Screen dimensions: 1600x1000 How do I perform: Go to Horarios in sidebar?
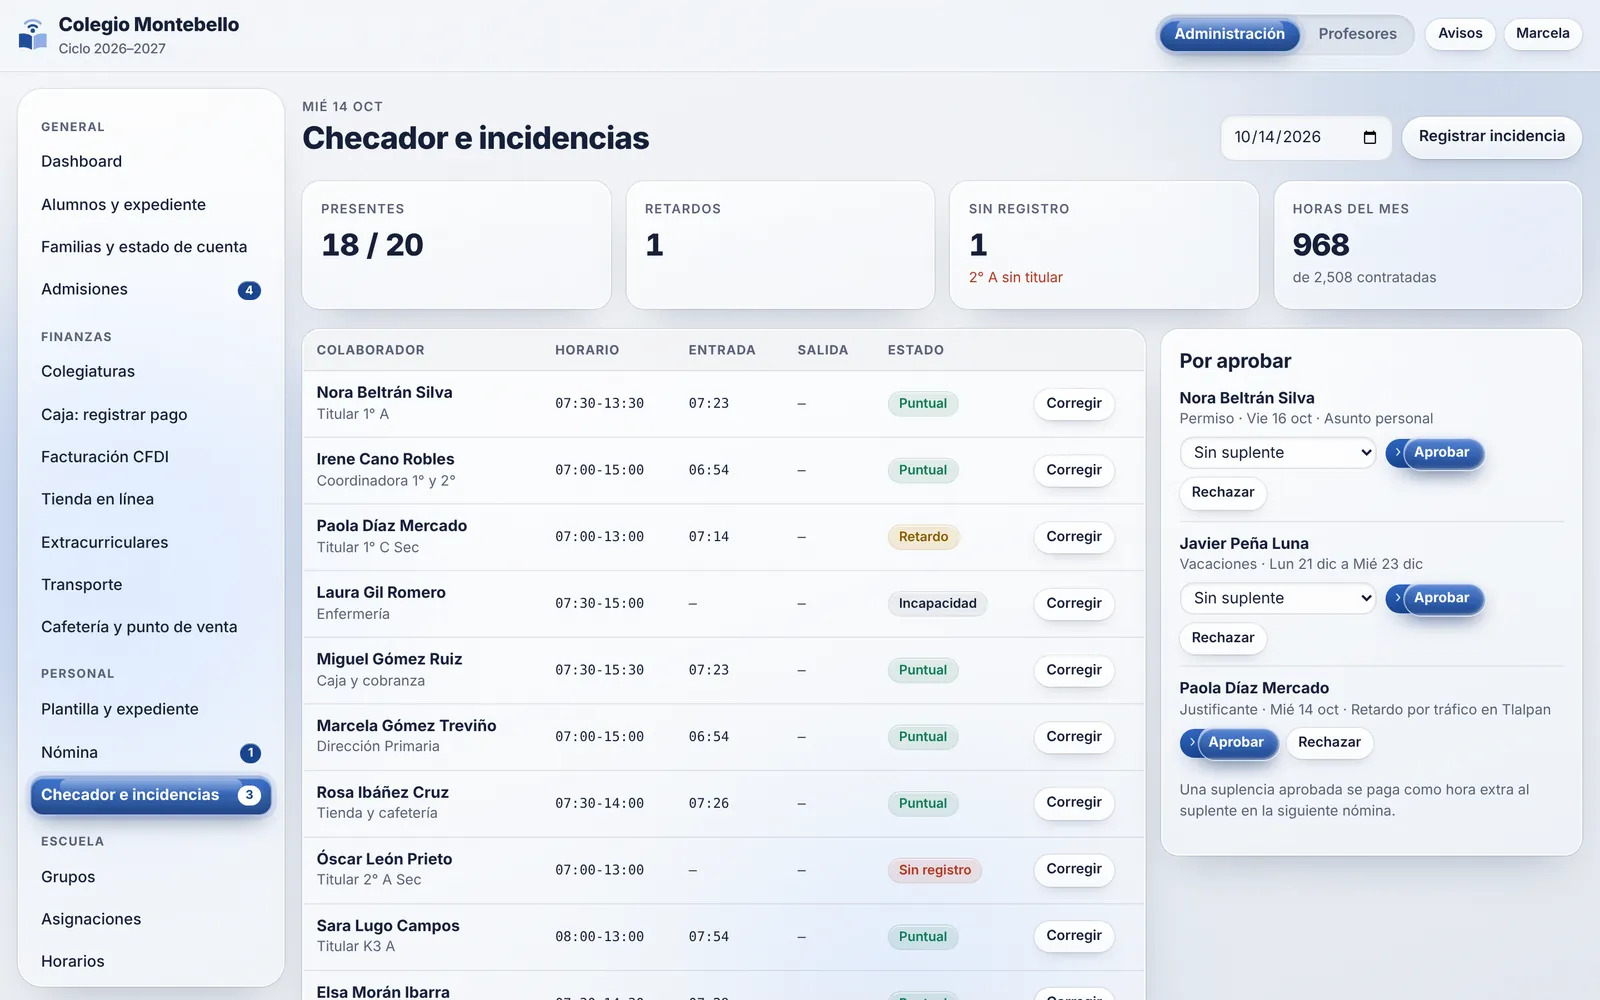click(x=151, y=961)
